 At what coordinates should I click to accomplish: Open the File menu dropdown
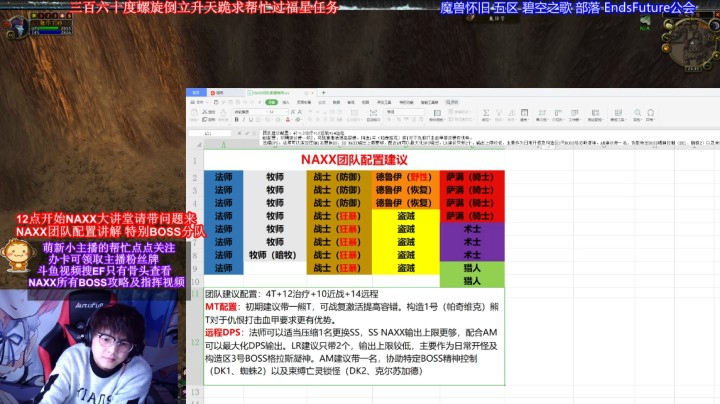coord(199,102)
